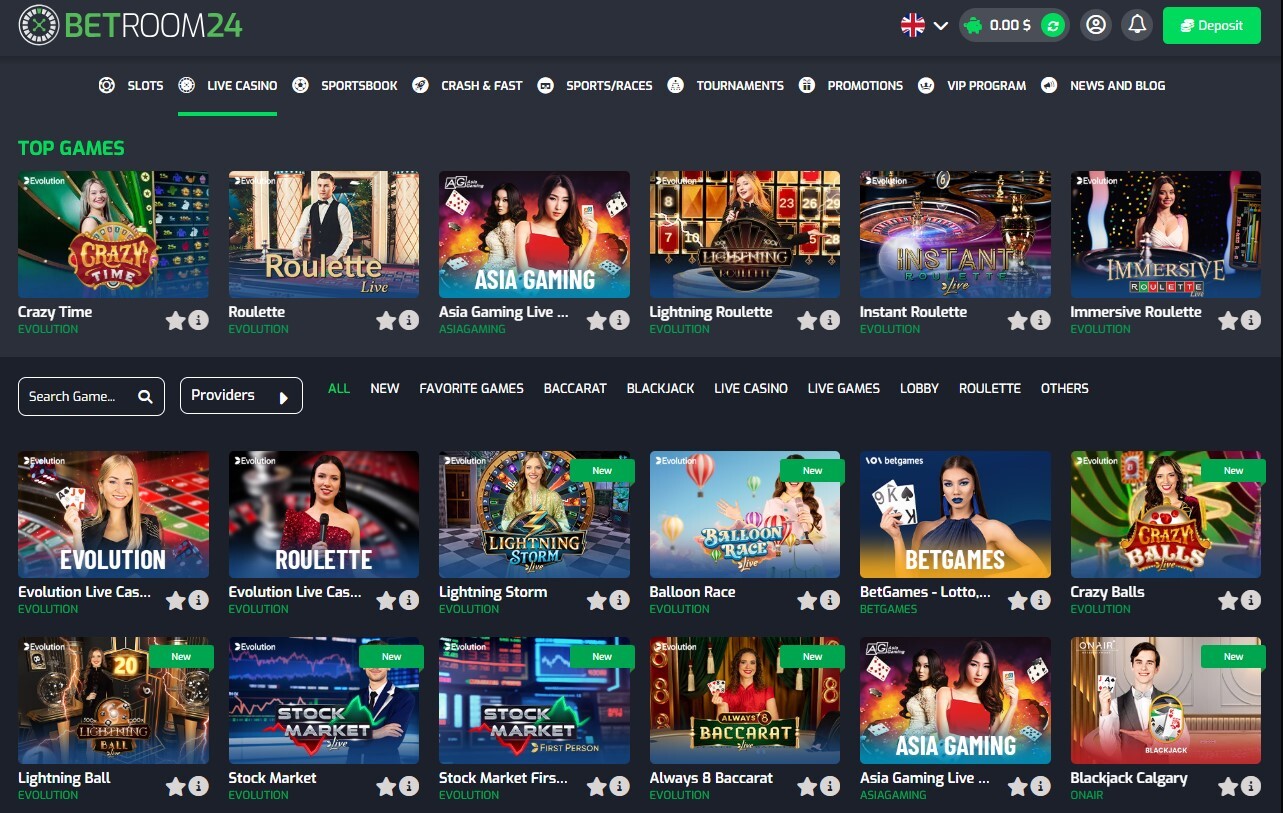Mark Stock Market as favorite with star
The height and width of the screenshot is (813, 1283).
click(x=386, y=786)
